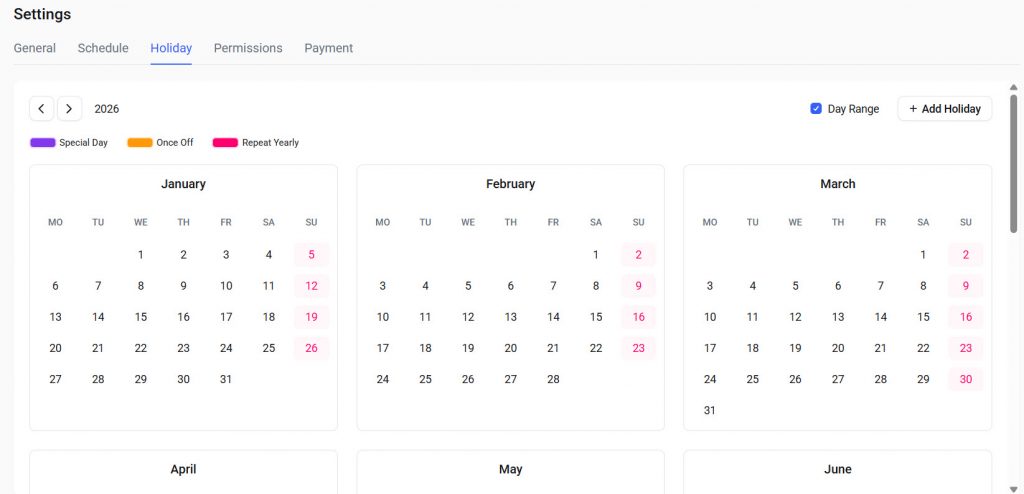
Task: Pick February 14 on the calendar
Action: click(553, 317)
